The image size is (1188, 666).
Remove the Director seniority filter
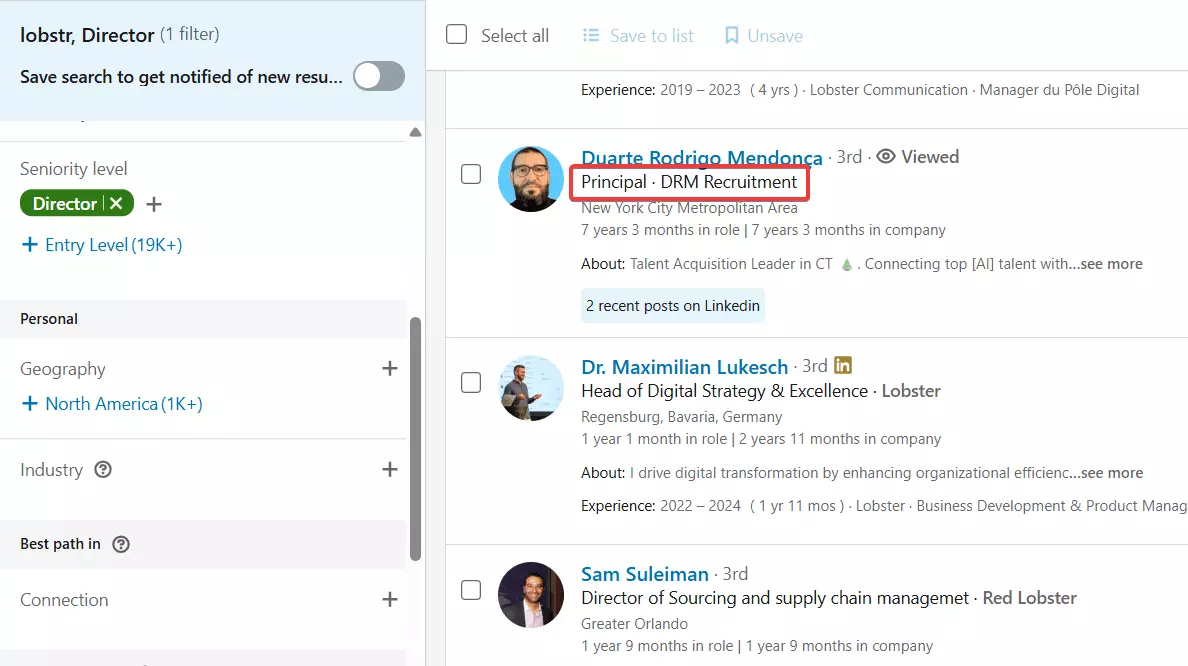[116, 203]
